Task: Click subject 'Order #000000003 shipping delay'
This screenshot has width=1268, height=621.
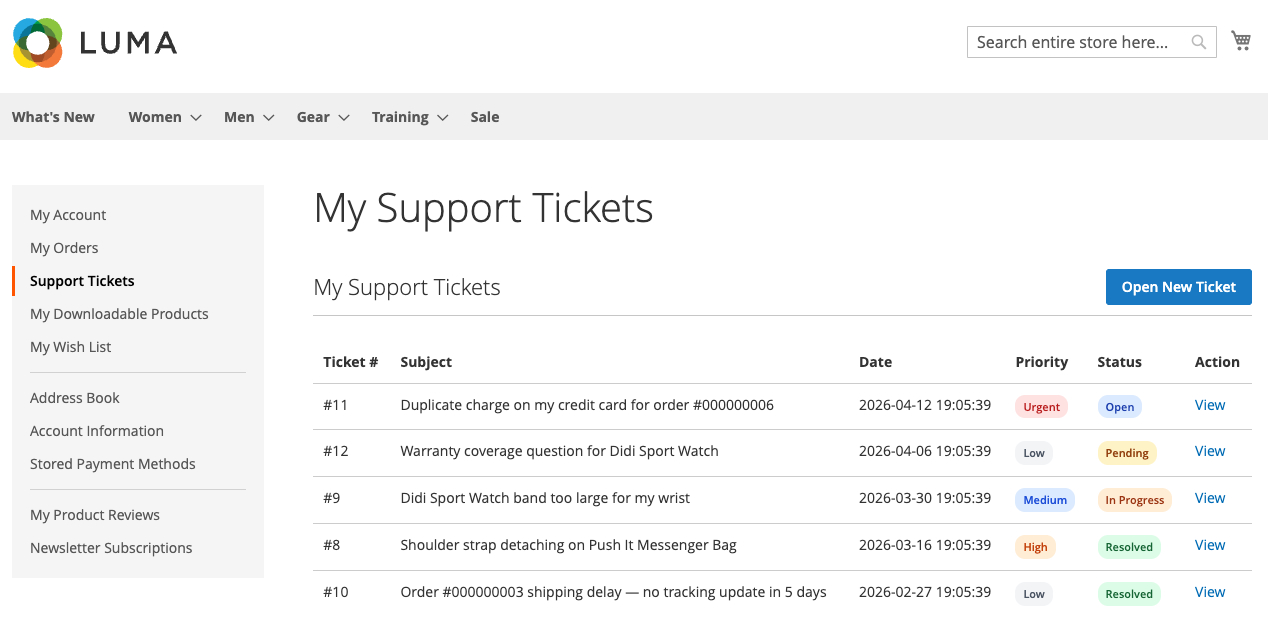Action: [613, 592]
